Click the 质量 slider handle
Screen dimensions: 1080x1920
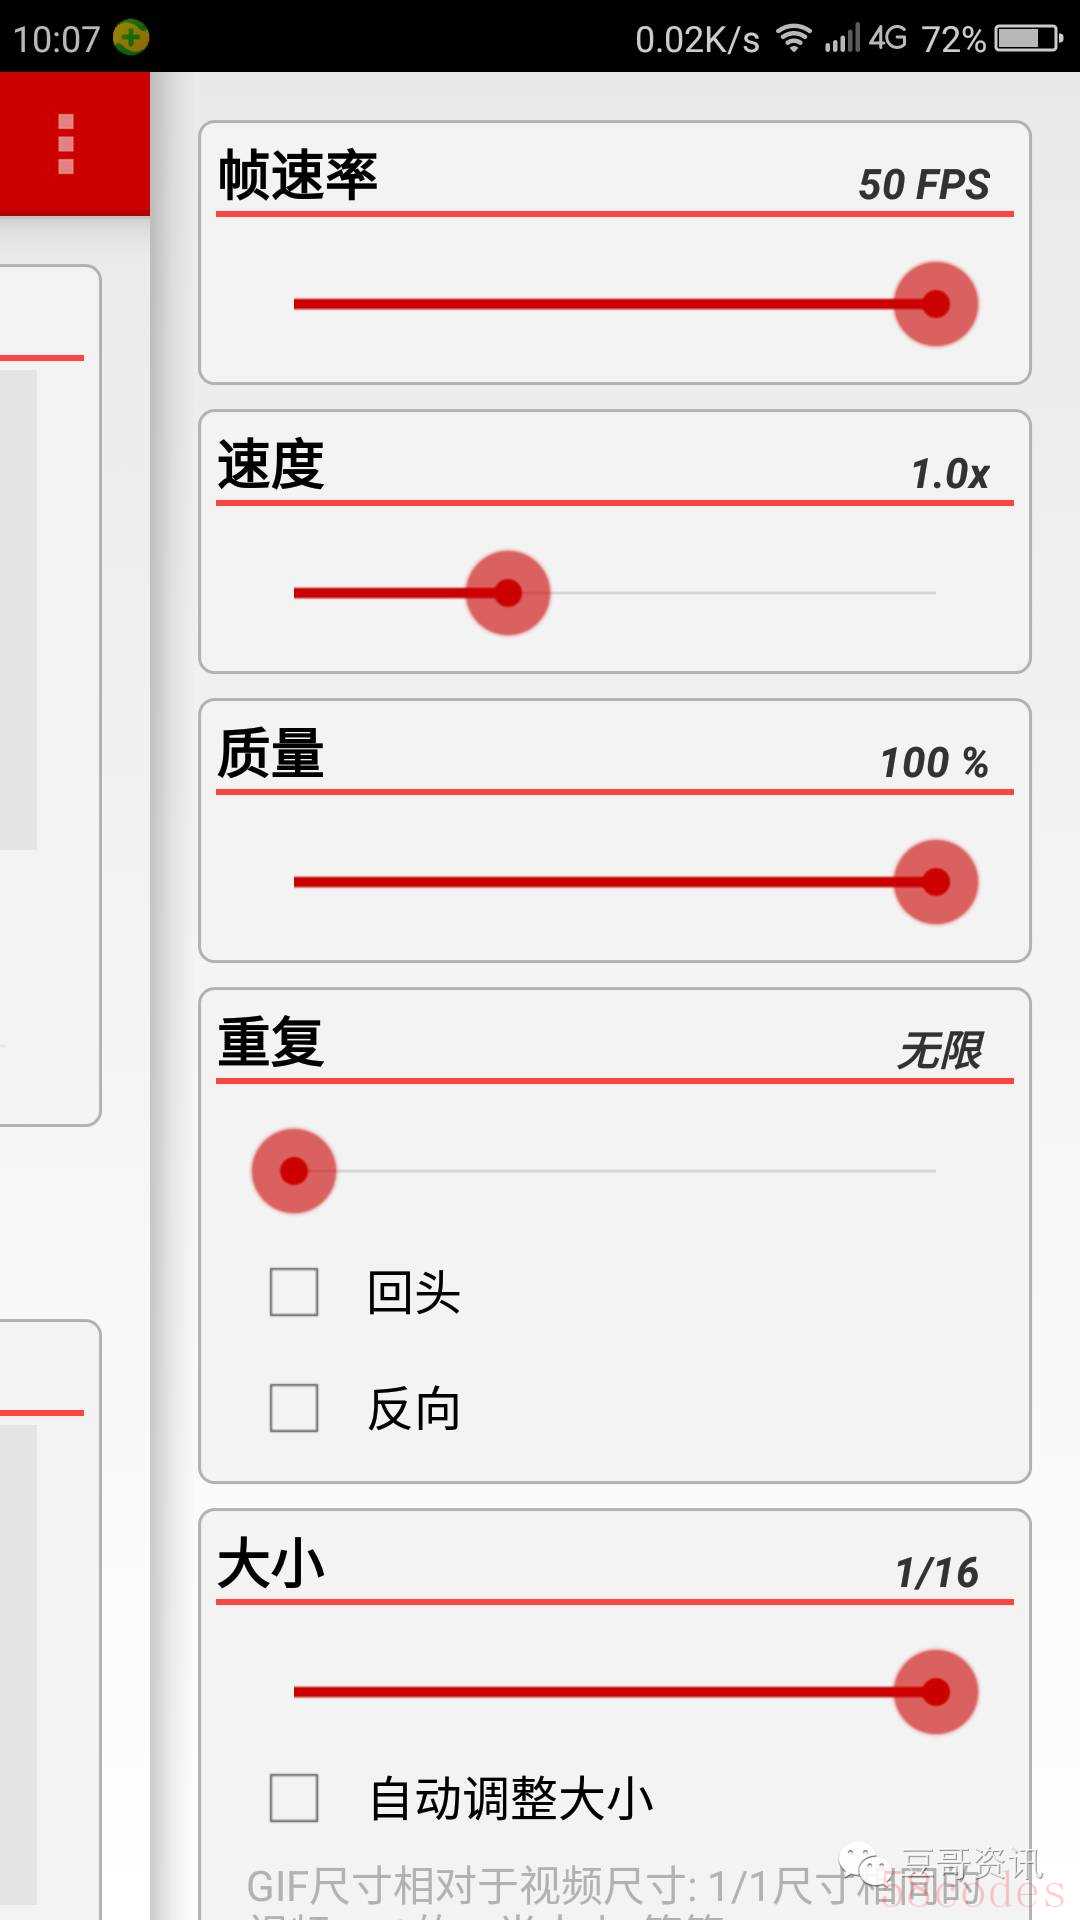coord(935,882)
